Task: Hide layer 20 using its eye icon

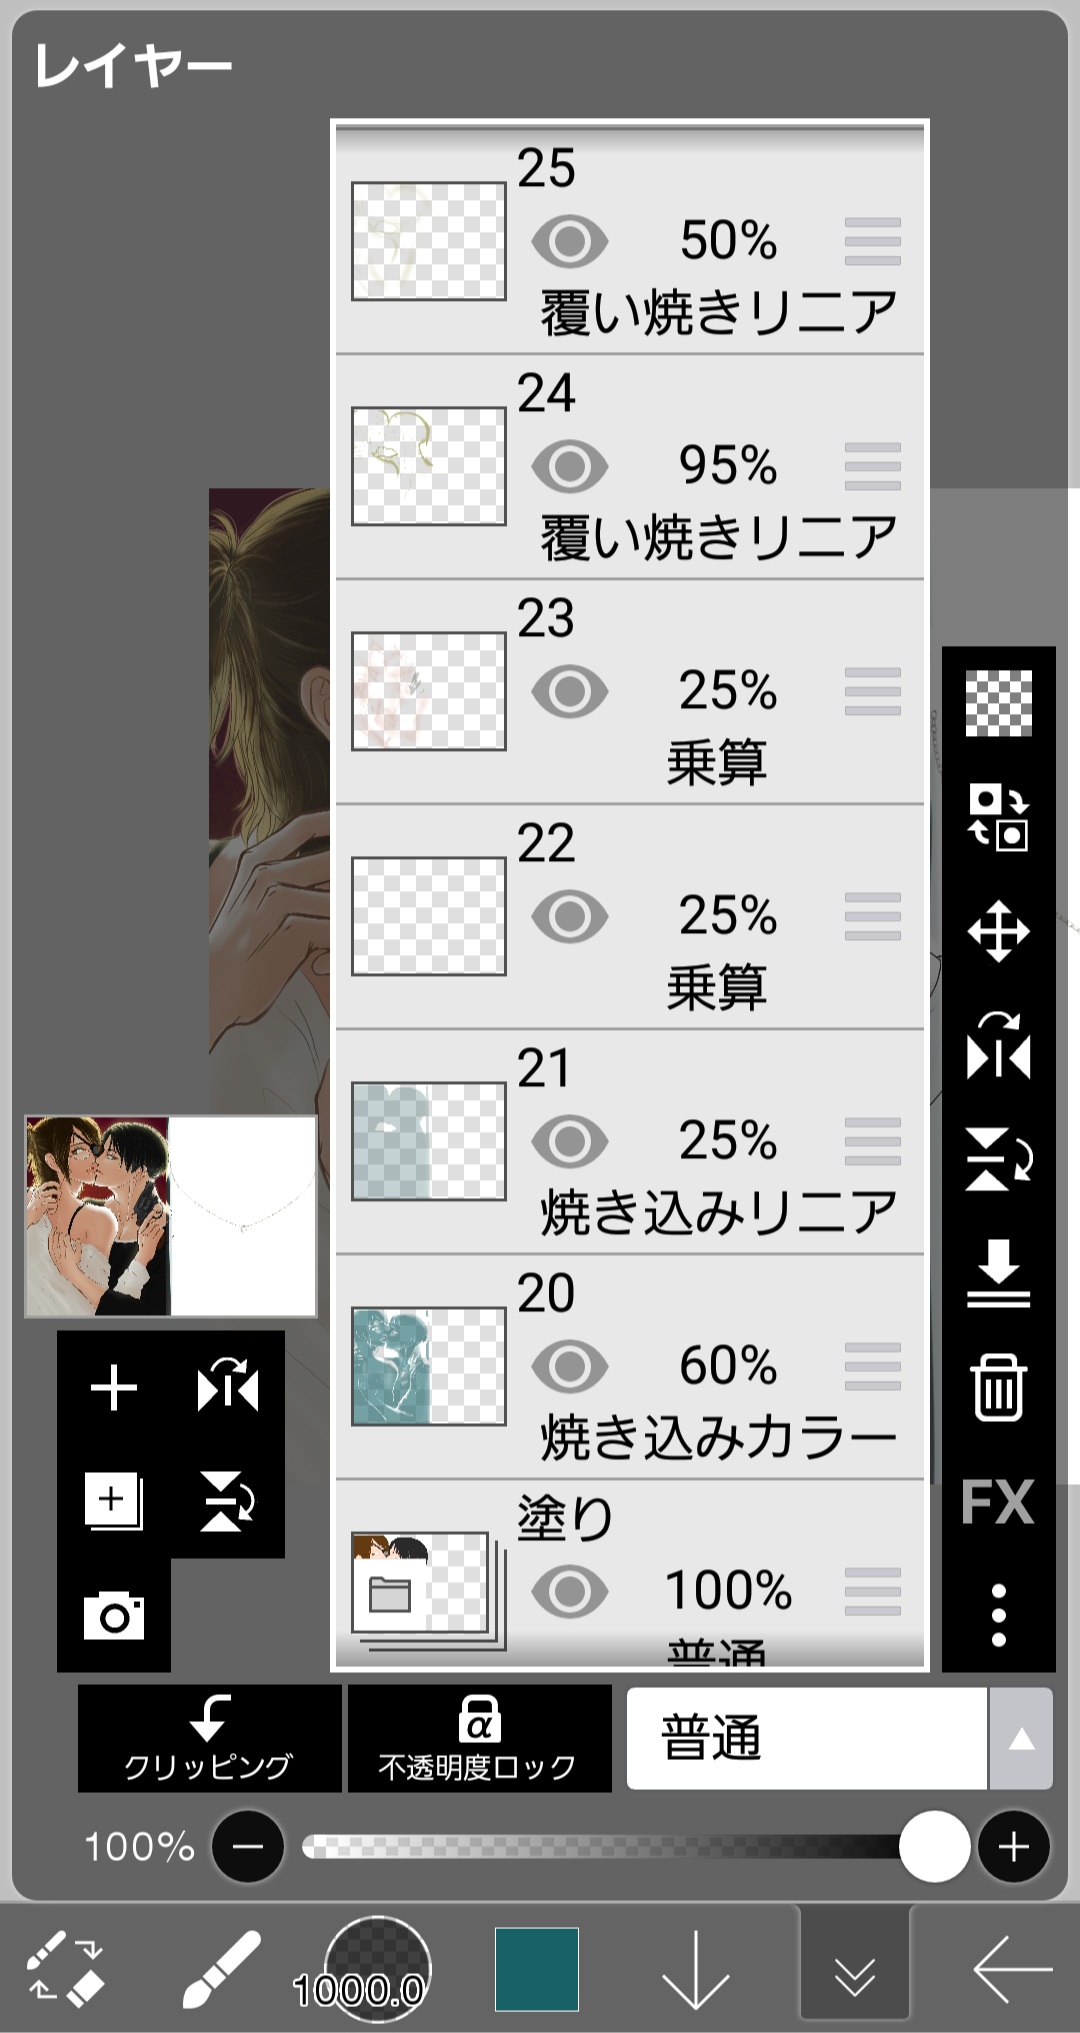Action: point(569,1366)
